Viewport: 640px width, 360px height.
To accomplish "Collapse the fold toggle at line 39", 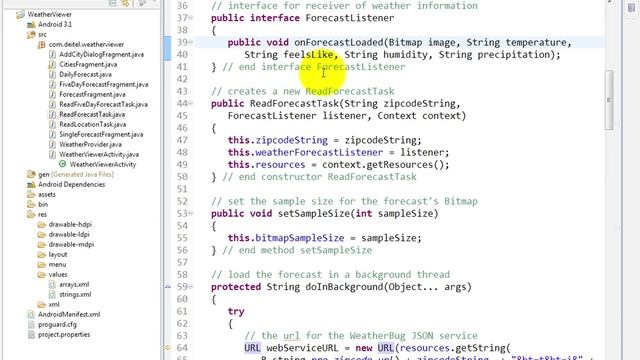I will pyautogui.click(x=191, y=42).
